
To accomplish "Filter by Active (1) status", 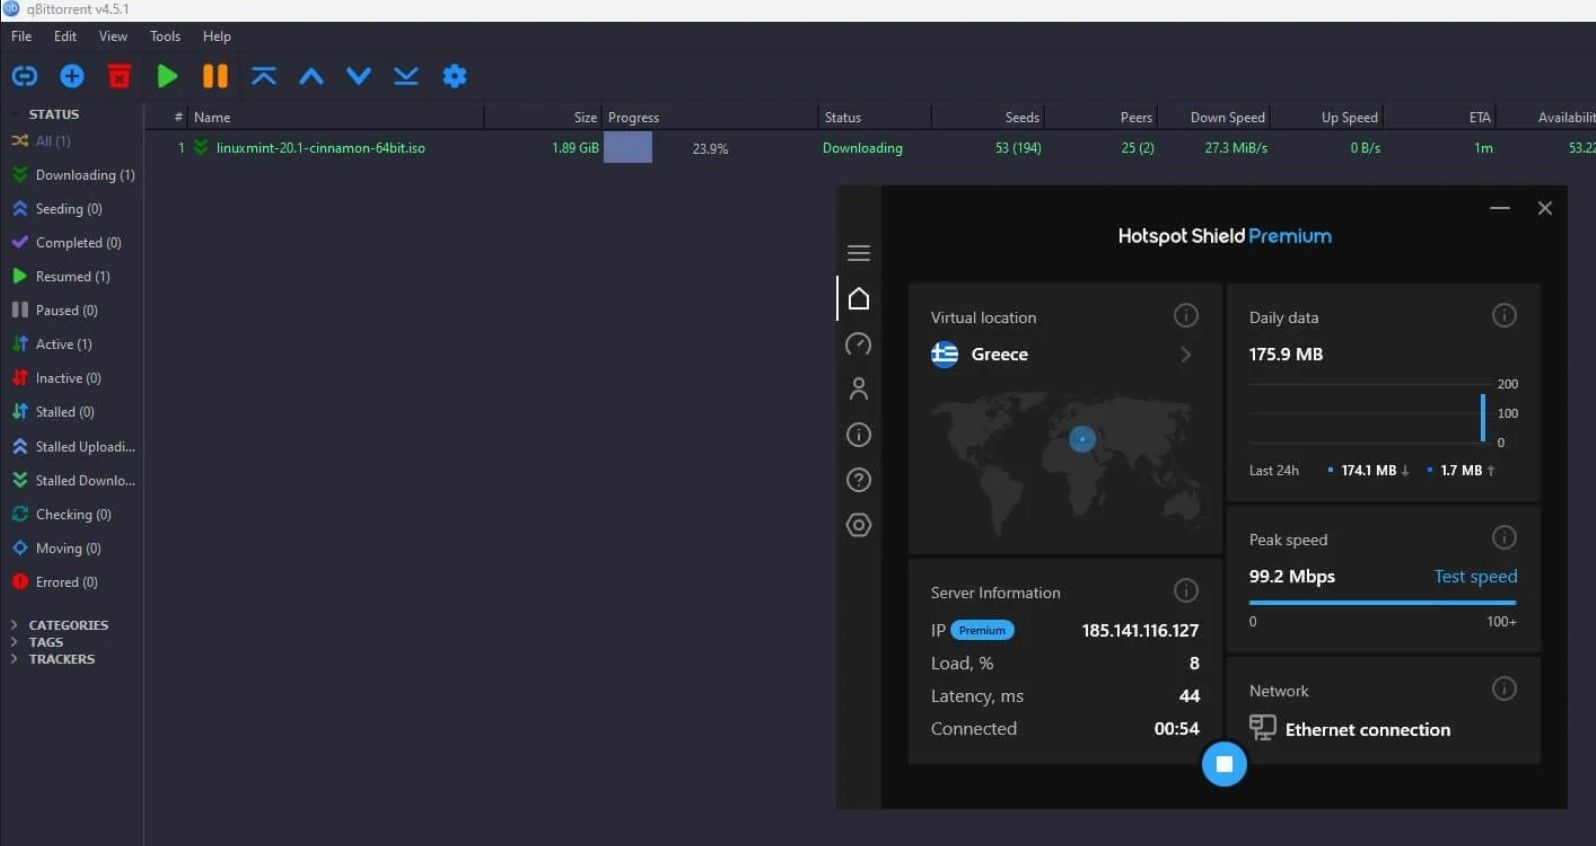I will coord(51,344).
